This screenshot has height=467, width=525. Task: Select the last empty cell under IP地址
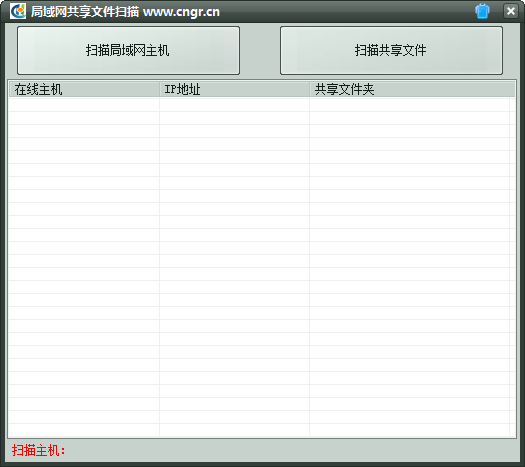(234, 430)
